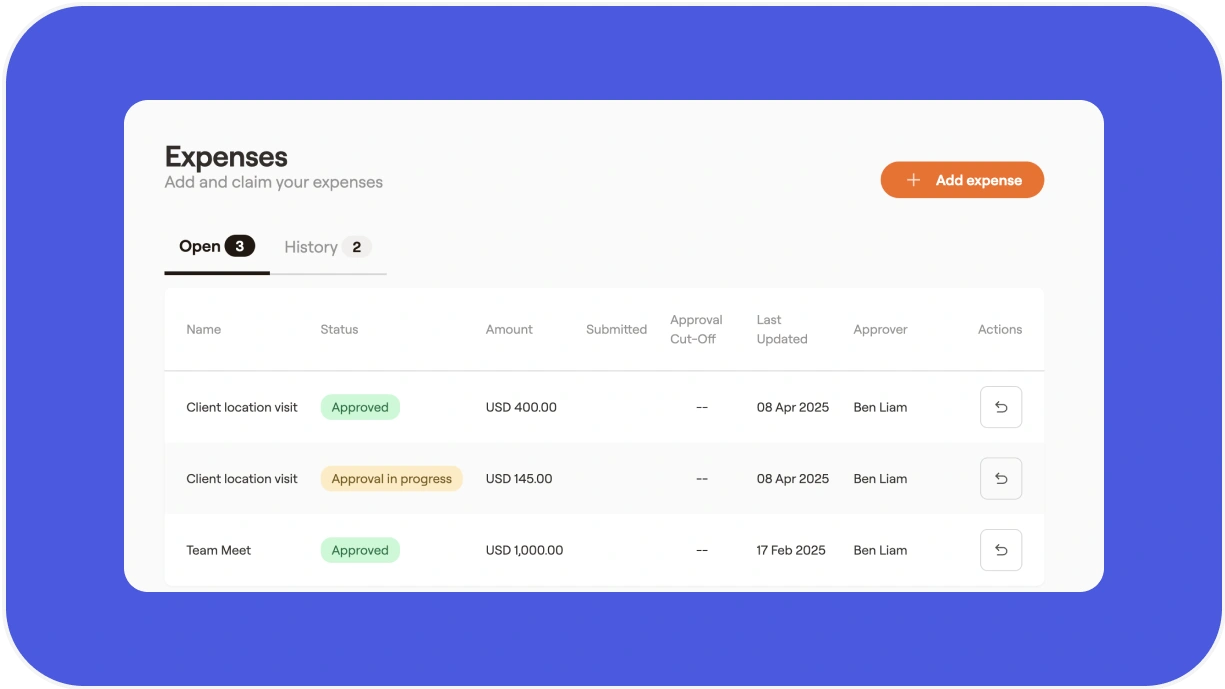Click the Last Updated column header
Screen dimensions: 1225x689
782,329
